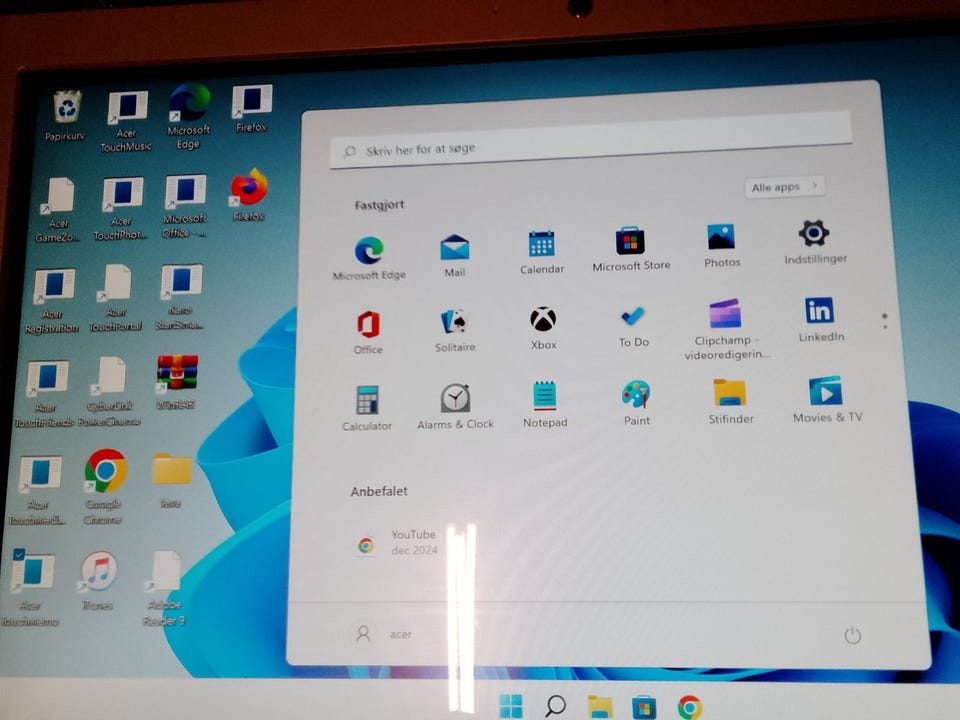This screenshot has width=960, height=720.
Task: Open Microsoft Edge in pinned apps
Action: pos(369,257)
